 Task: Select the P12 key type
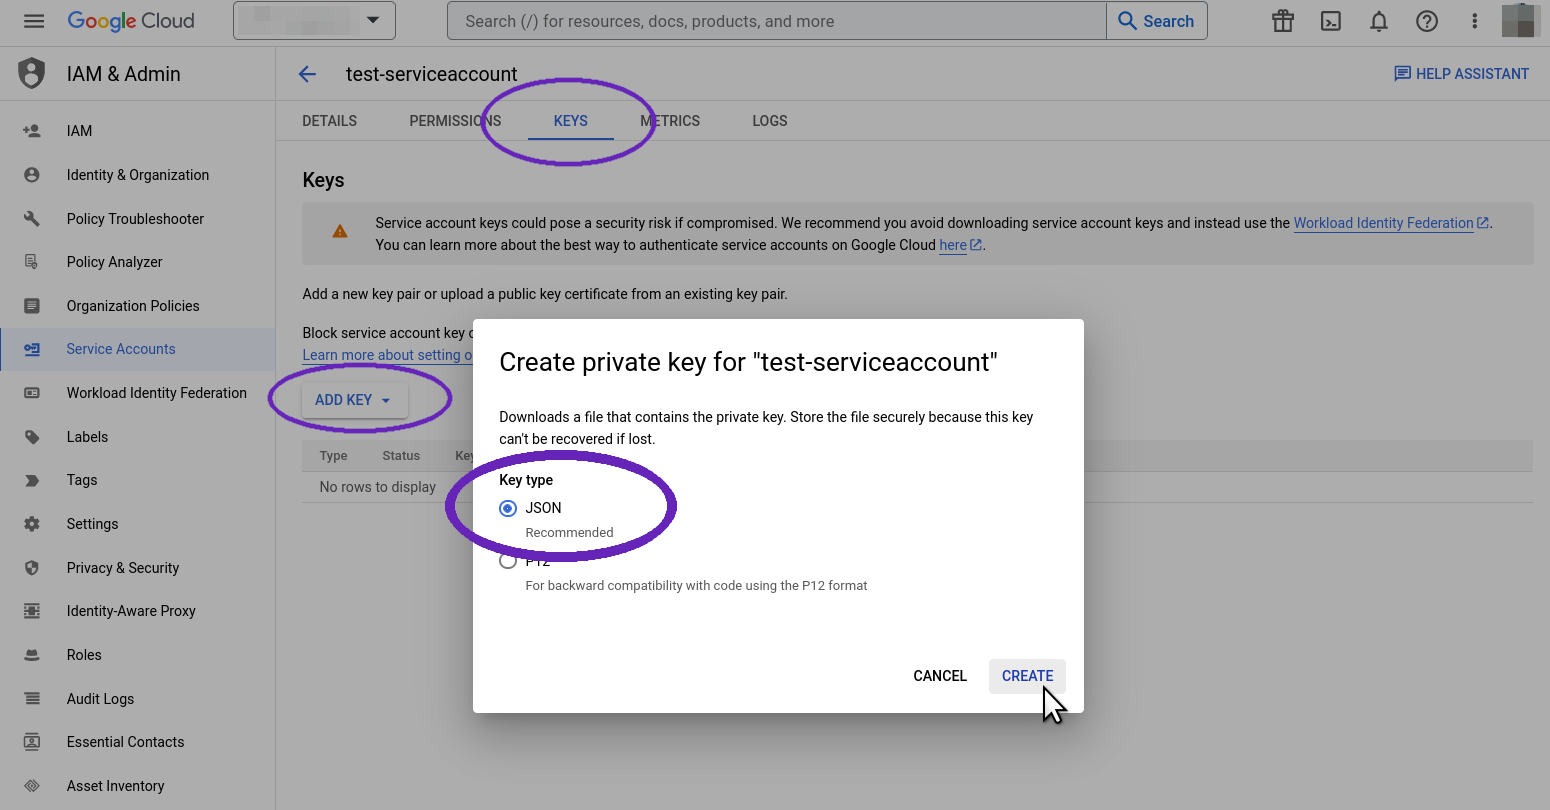pyautogui.click(x=507, y=560)
